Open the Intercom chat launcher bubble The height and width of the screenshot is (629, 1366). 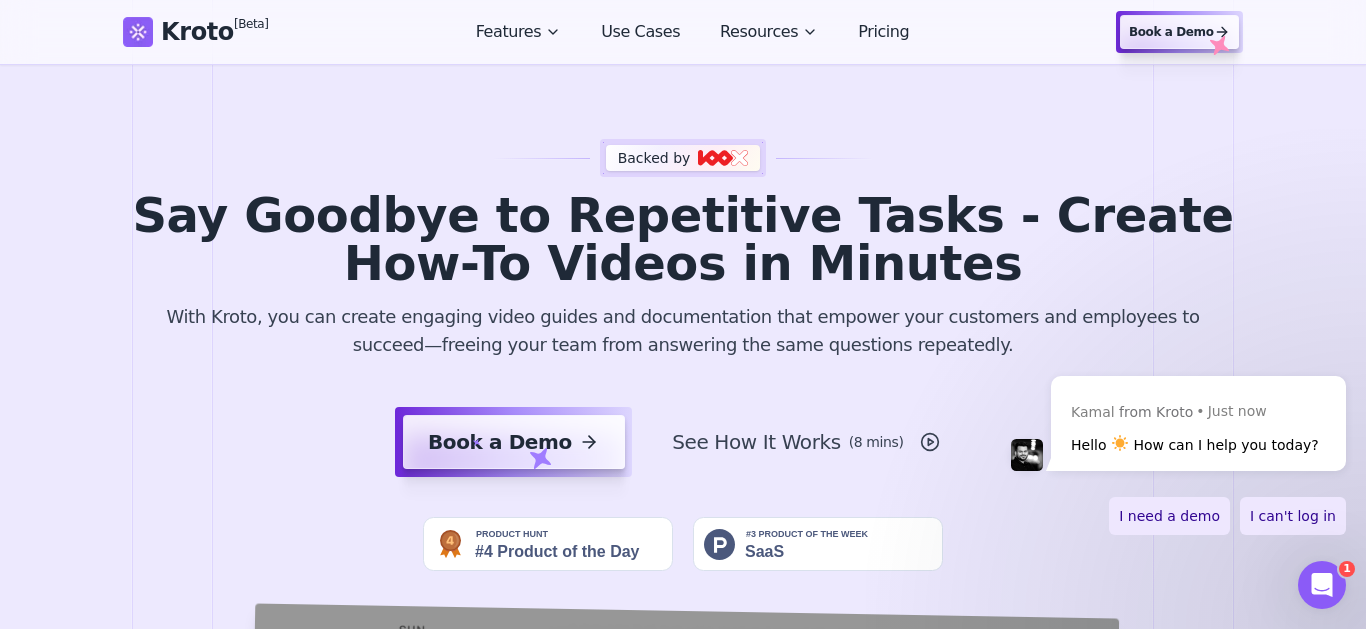(1322, 585)
